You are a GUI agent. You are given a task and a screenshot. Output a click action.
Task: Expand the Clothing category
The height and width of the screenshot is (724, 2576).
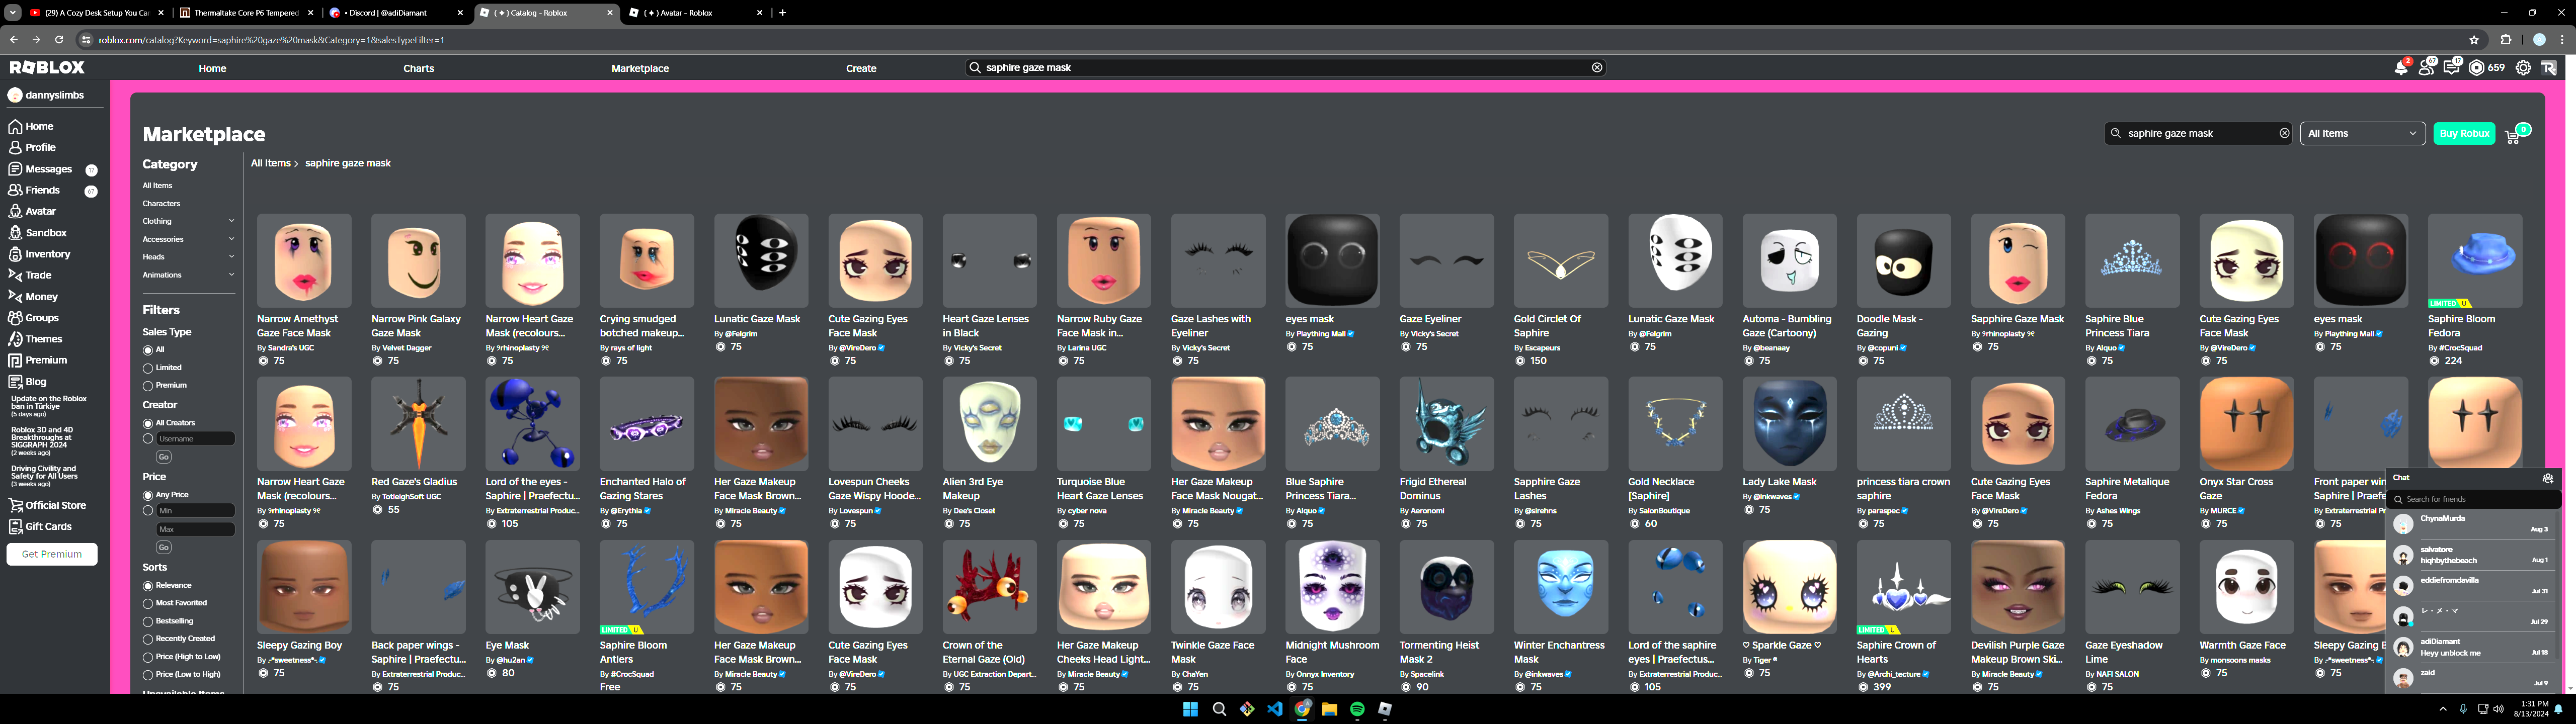(231, 221)
